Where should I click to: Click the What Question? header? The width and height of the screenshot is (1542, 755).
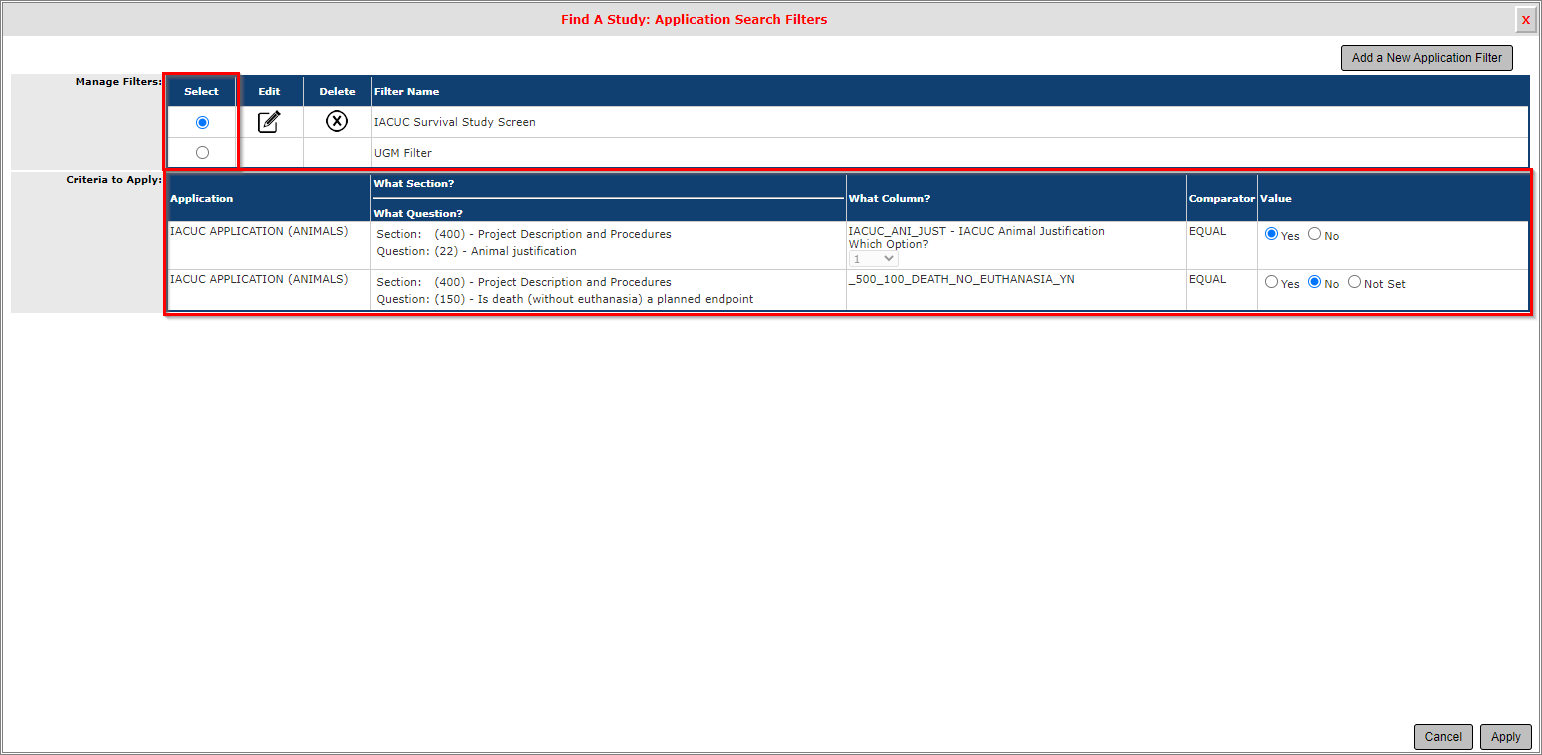pyautogui.click(x=418, y=213)
